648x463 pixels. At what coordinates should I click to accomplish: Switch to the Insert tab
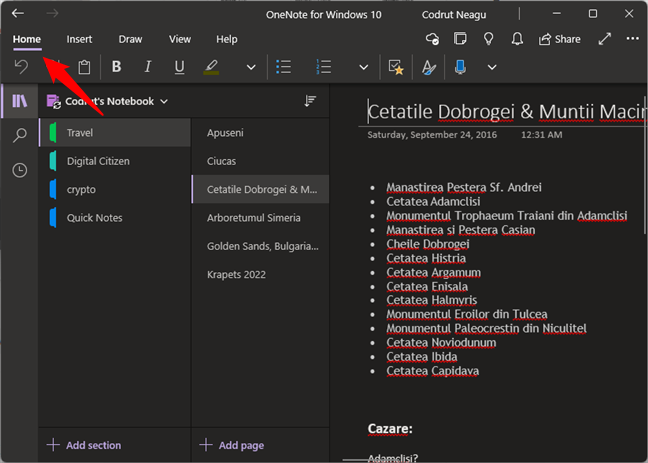point(79,39)
